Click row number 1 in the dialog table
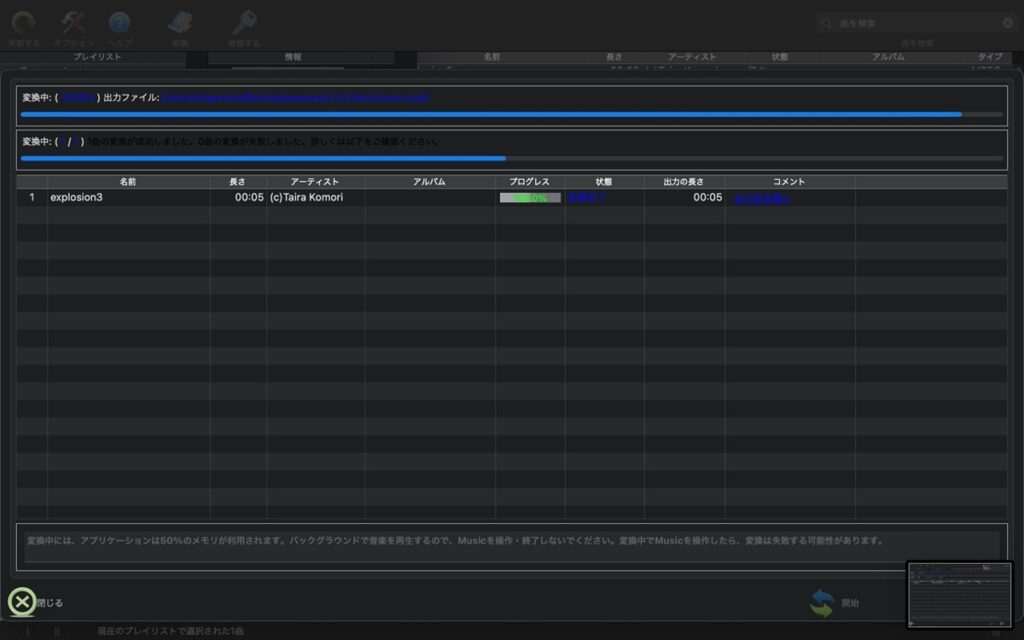This screenshot has width=1024, height=640. click(x=31, y=197)
